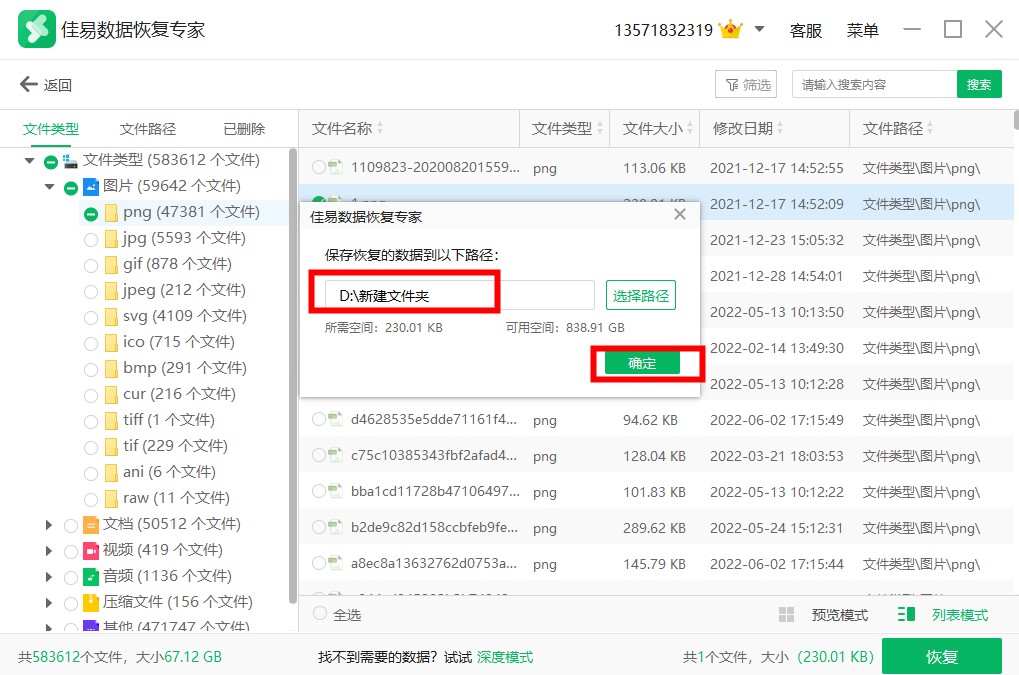The height and width of the screenshot is (675, 1019).
Task: Switch to 预览模式 grid icon
Action: [786, 615]
